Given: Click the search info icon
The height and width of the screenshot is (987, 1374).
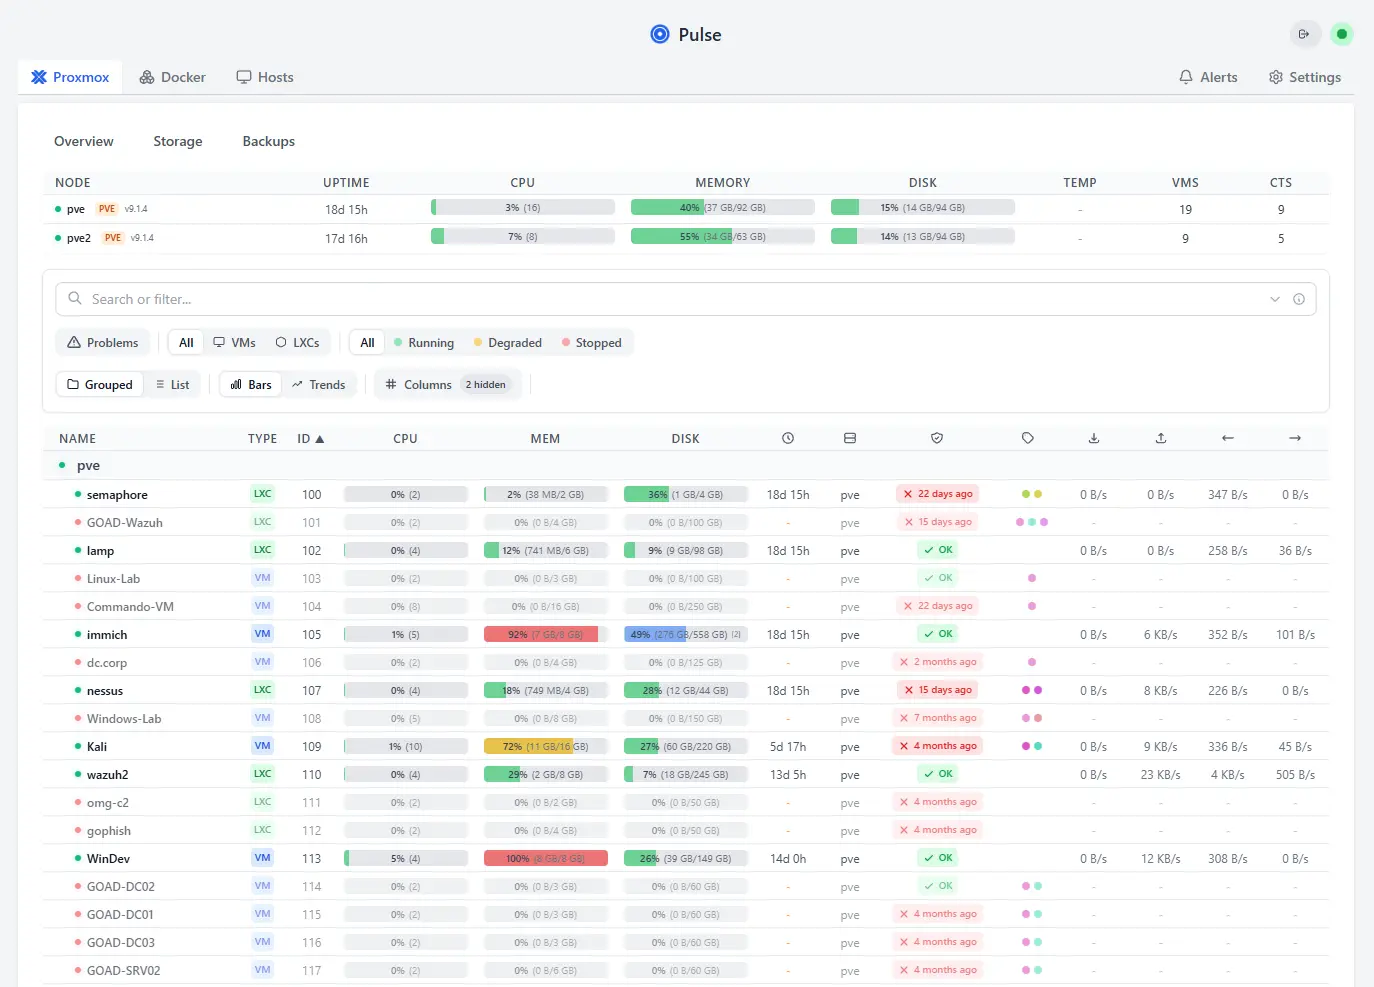Looking at the screenshot, I should [x=1299, y=299].
